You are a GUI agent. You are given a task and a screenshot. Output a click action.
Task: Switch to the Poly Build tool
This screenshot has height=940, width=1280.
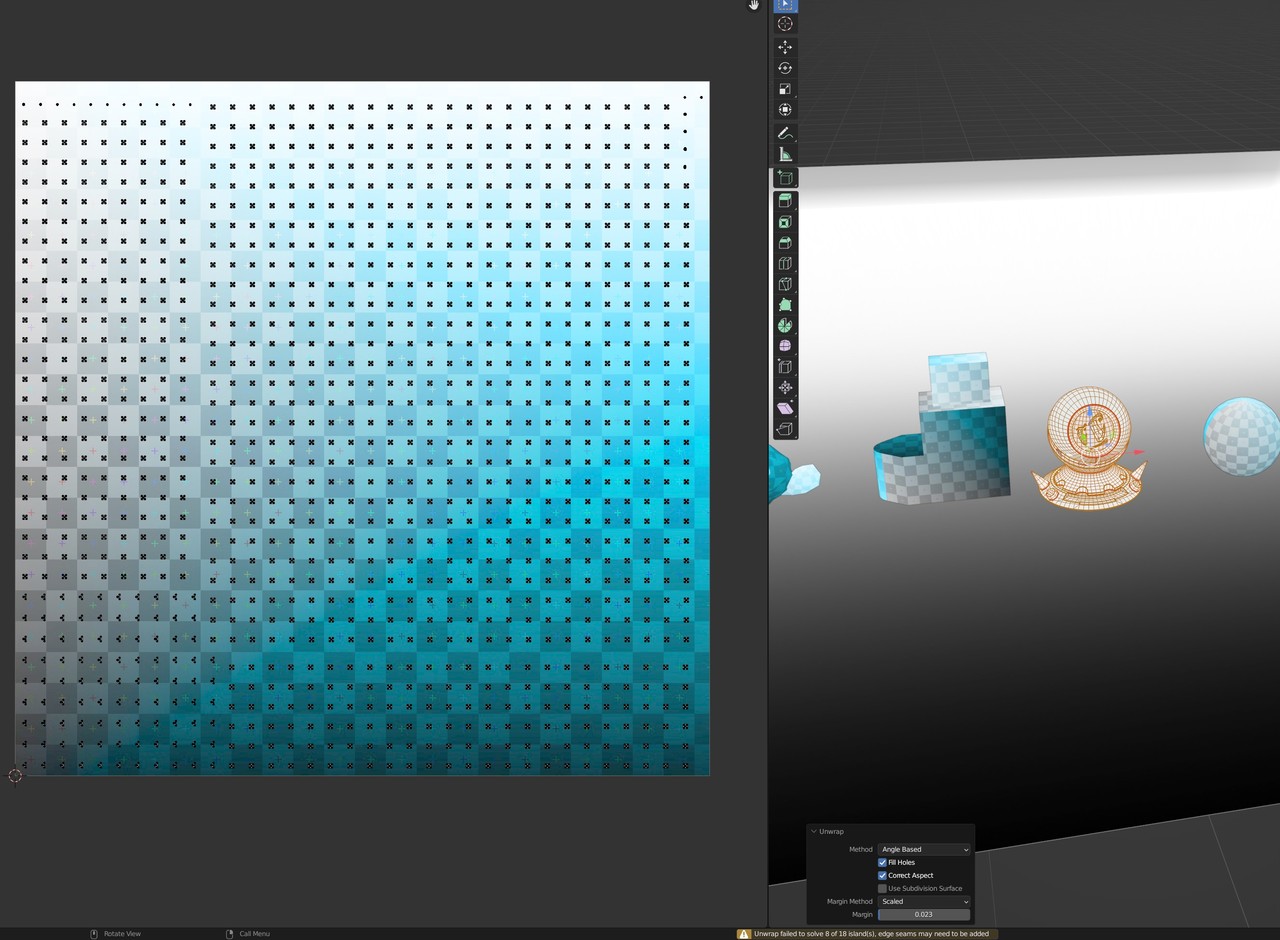pyautogui.click(x=785, y=305)
